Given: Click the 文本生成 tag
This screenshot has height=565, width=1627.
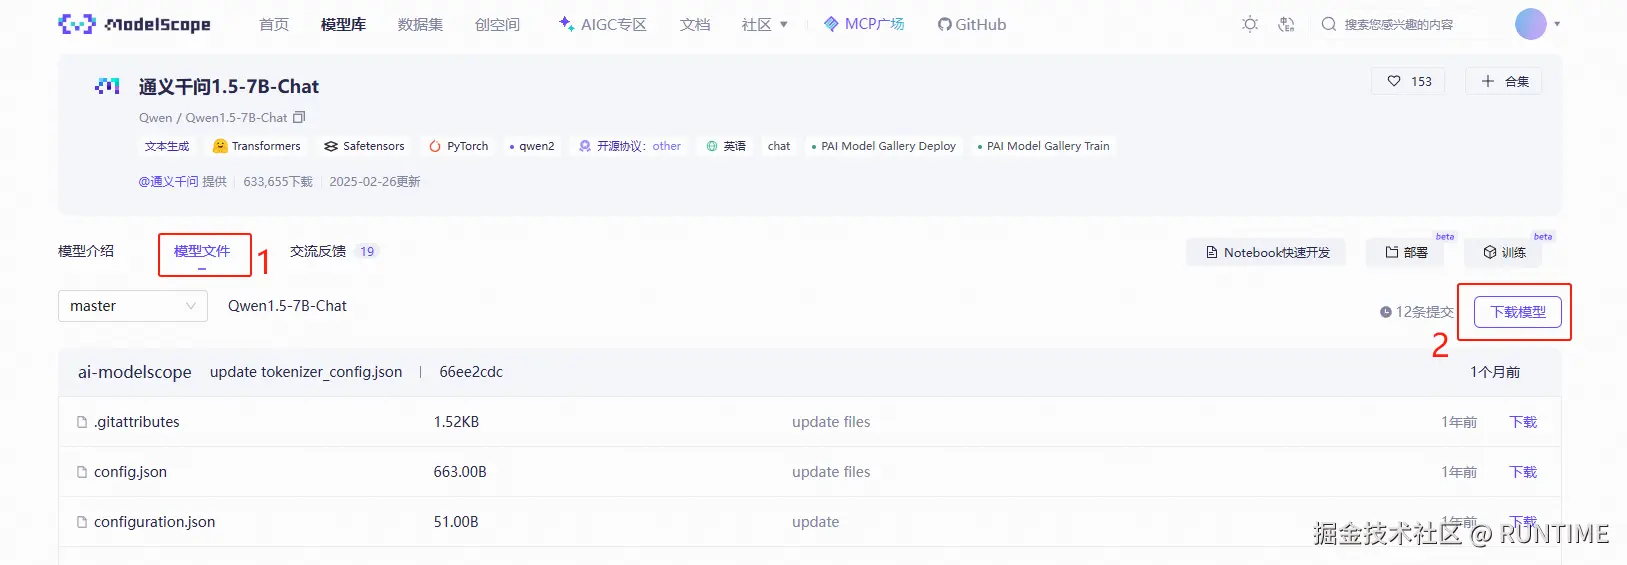Looking at the screenshot, I should pos(167,146).
